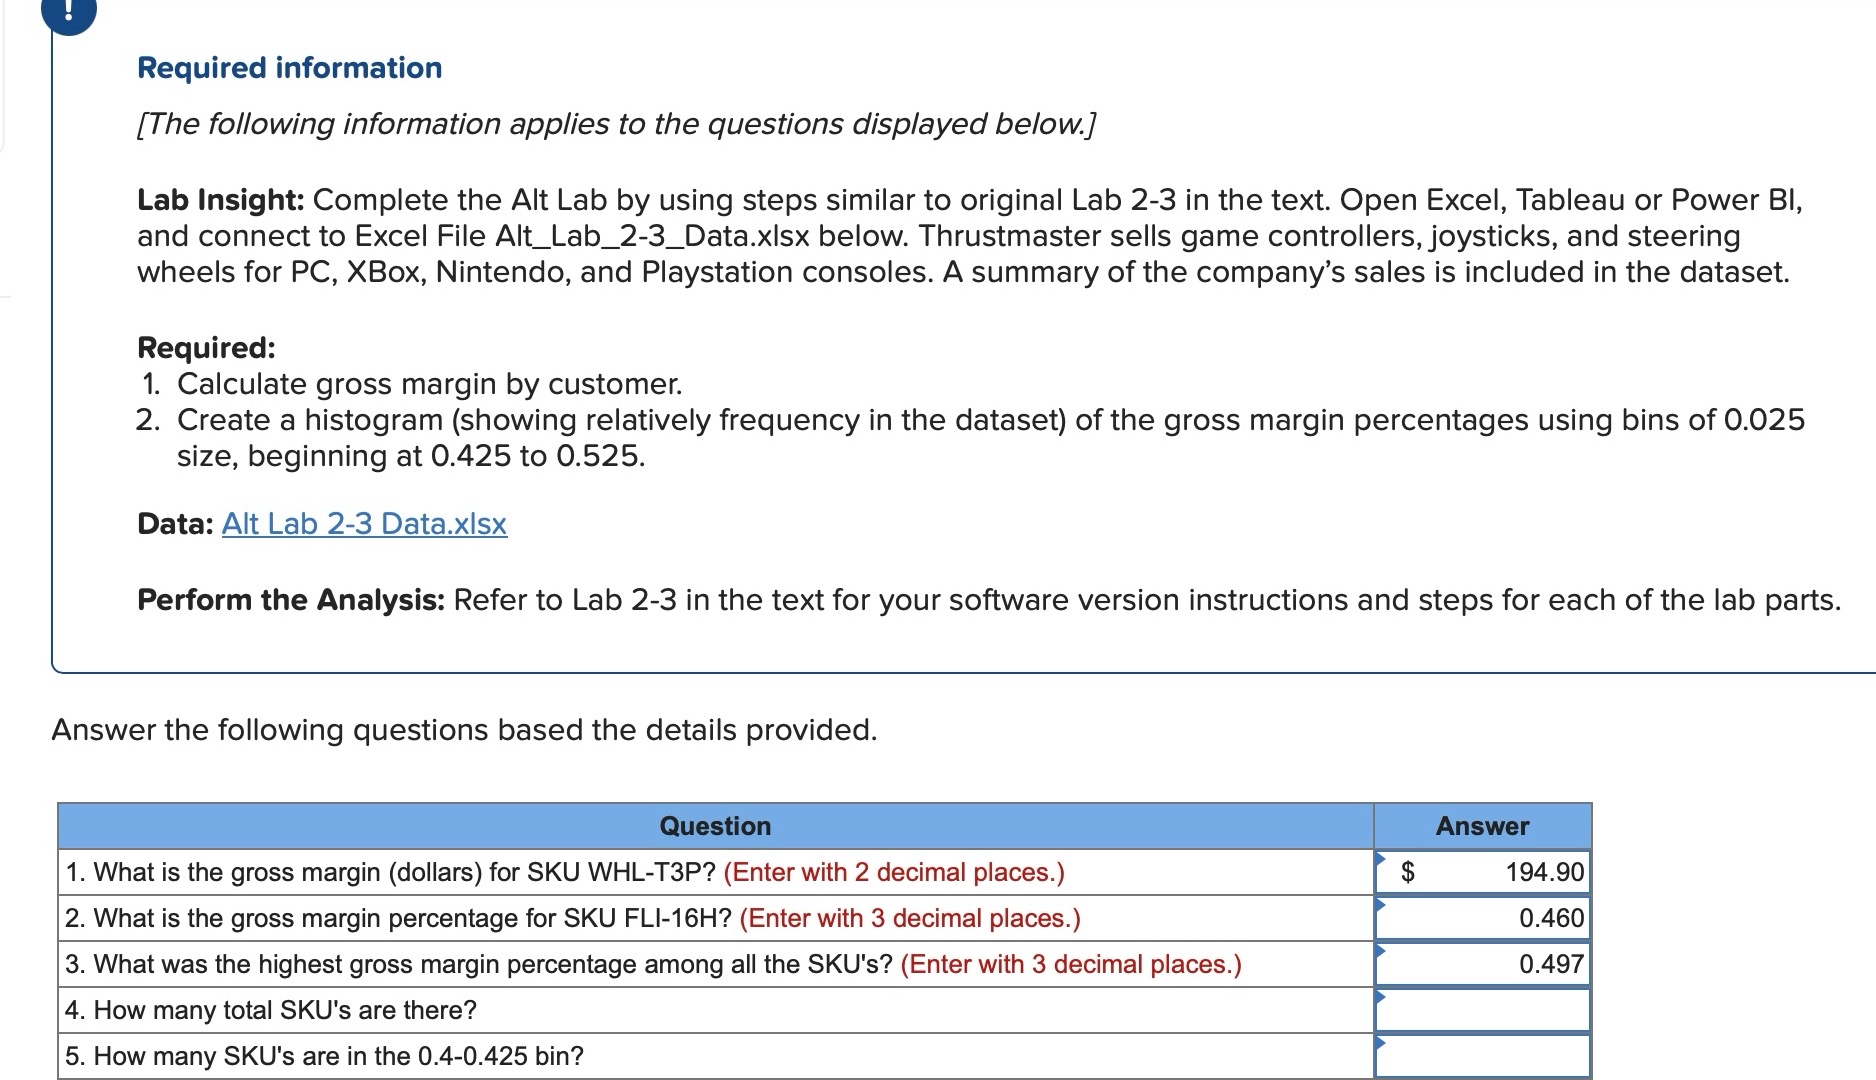Click 'Answer the following questions' instruction text

point(464,730)
